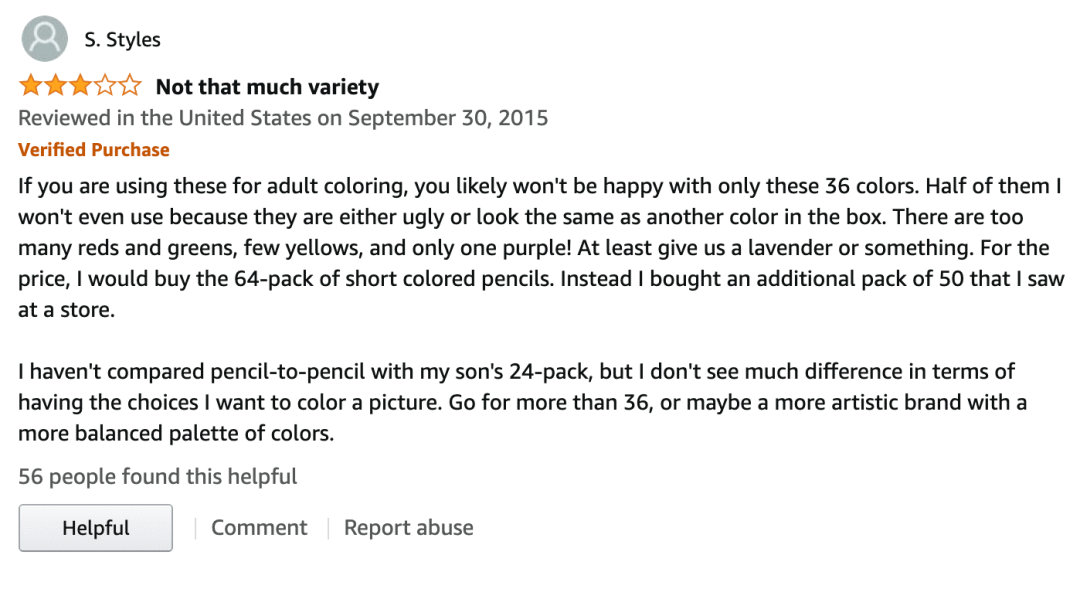Click the first paragraph of review text
Viewport: 1080px width, 589px height.
[541, 247]
